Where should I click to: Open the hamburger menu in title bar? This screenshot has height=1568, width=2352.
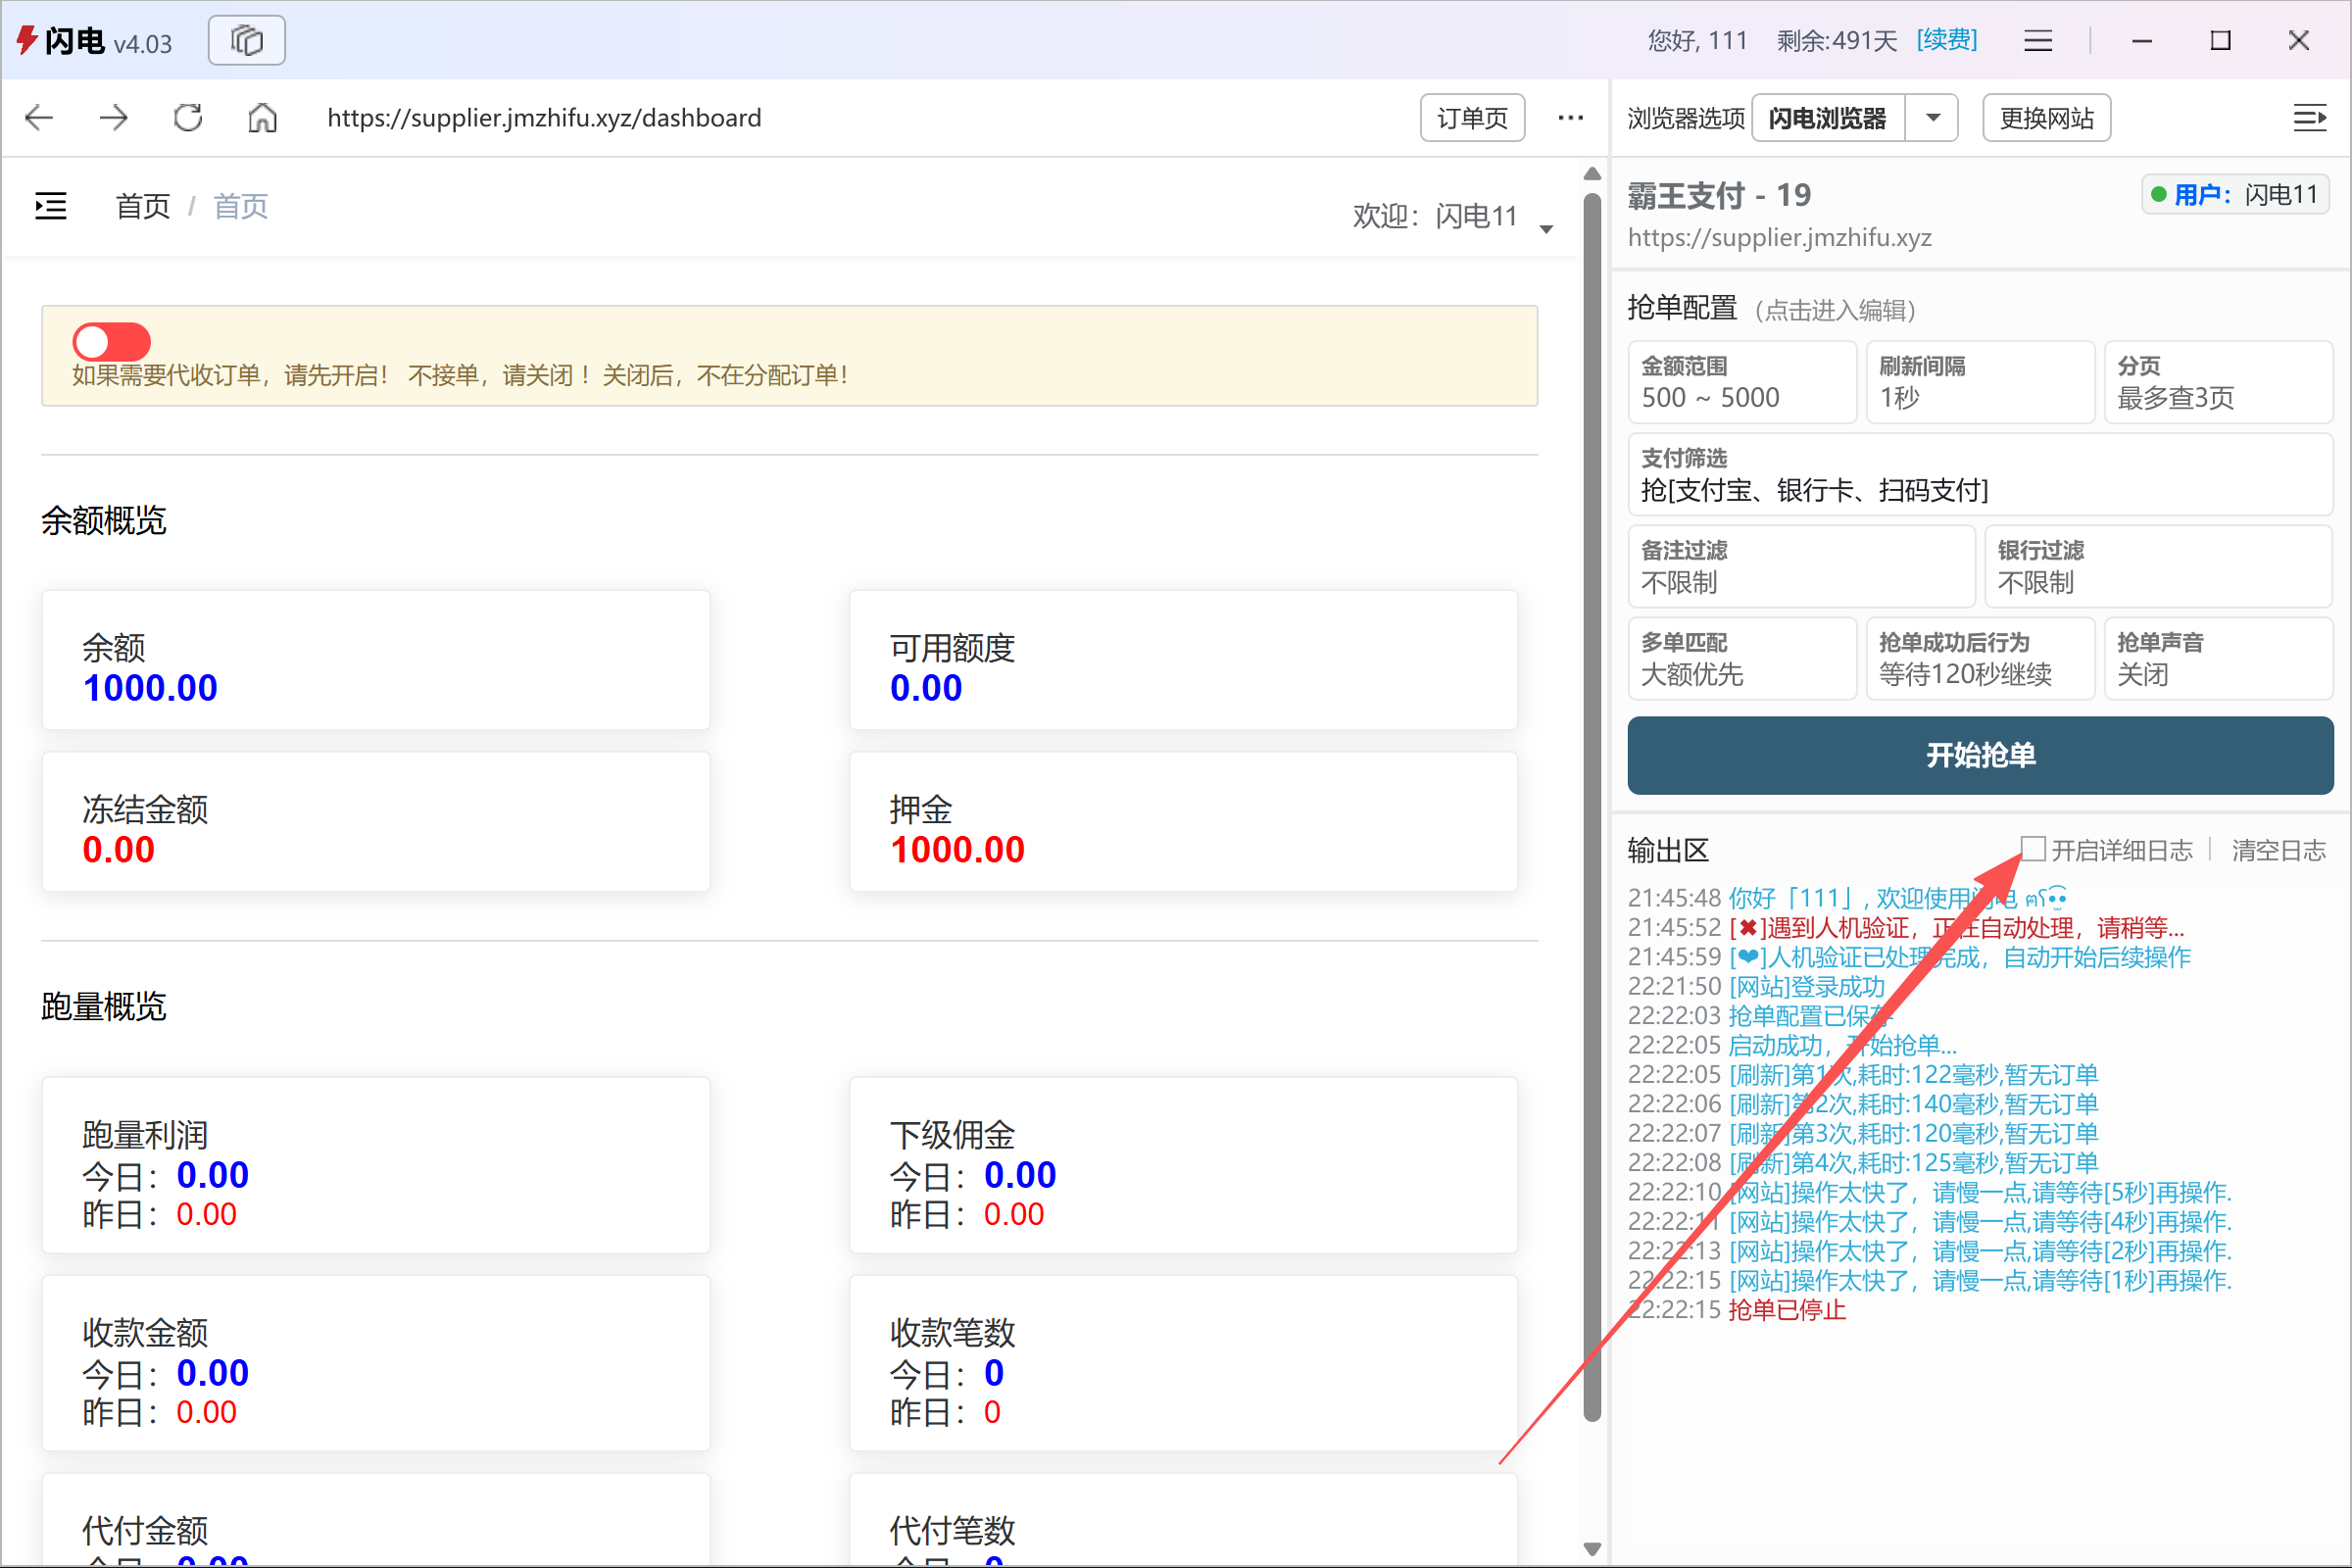point(2037,41)
